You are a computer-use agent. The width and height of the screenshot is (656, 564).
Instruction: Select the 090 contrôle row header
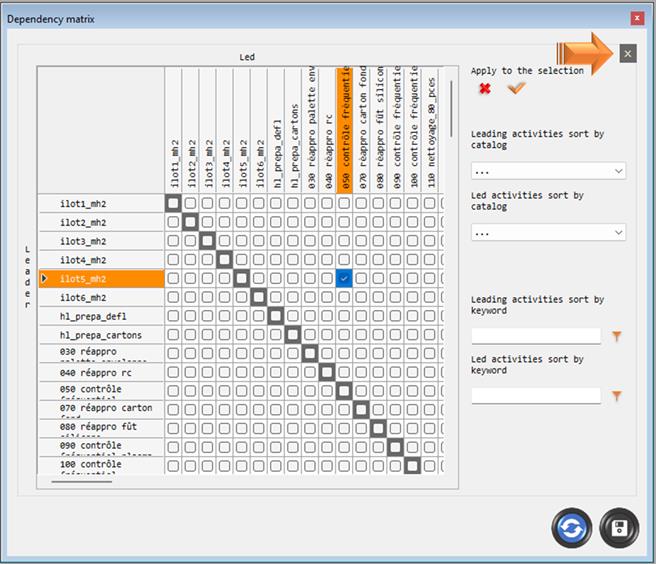[101, 447]
